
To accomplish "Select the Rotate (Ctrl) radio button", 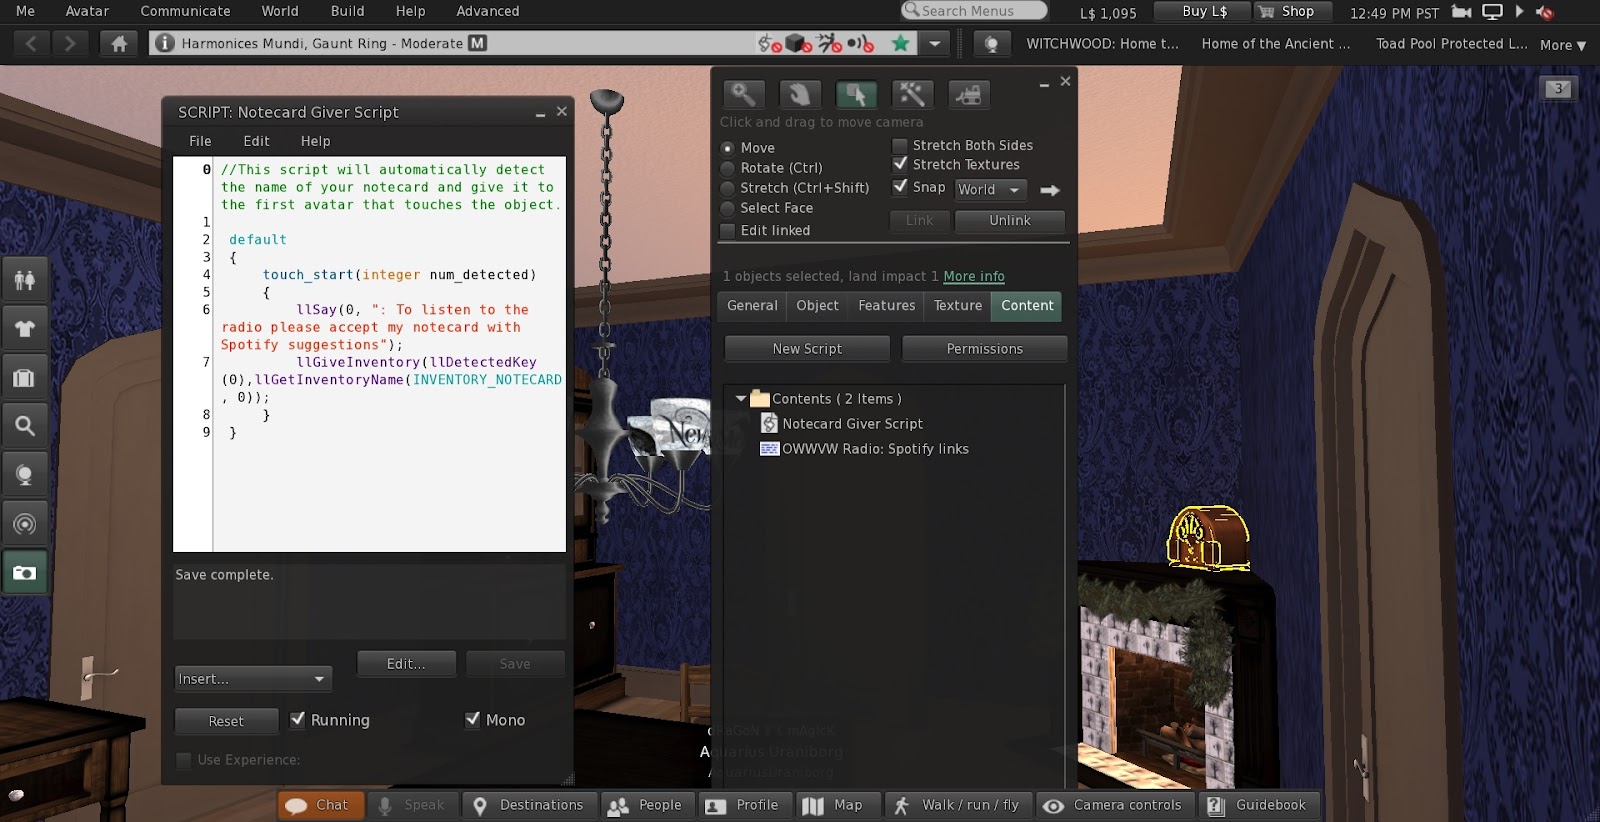I will point(728,168).
